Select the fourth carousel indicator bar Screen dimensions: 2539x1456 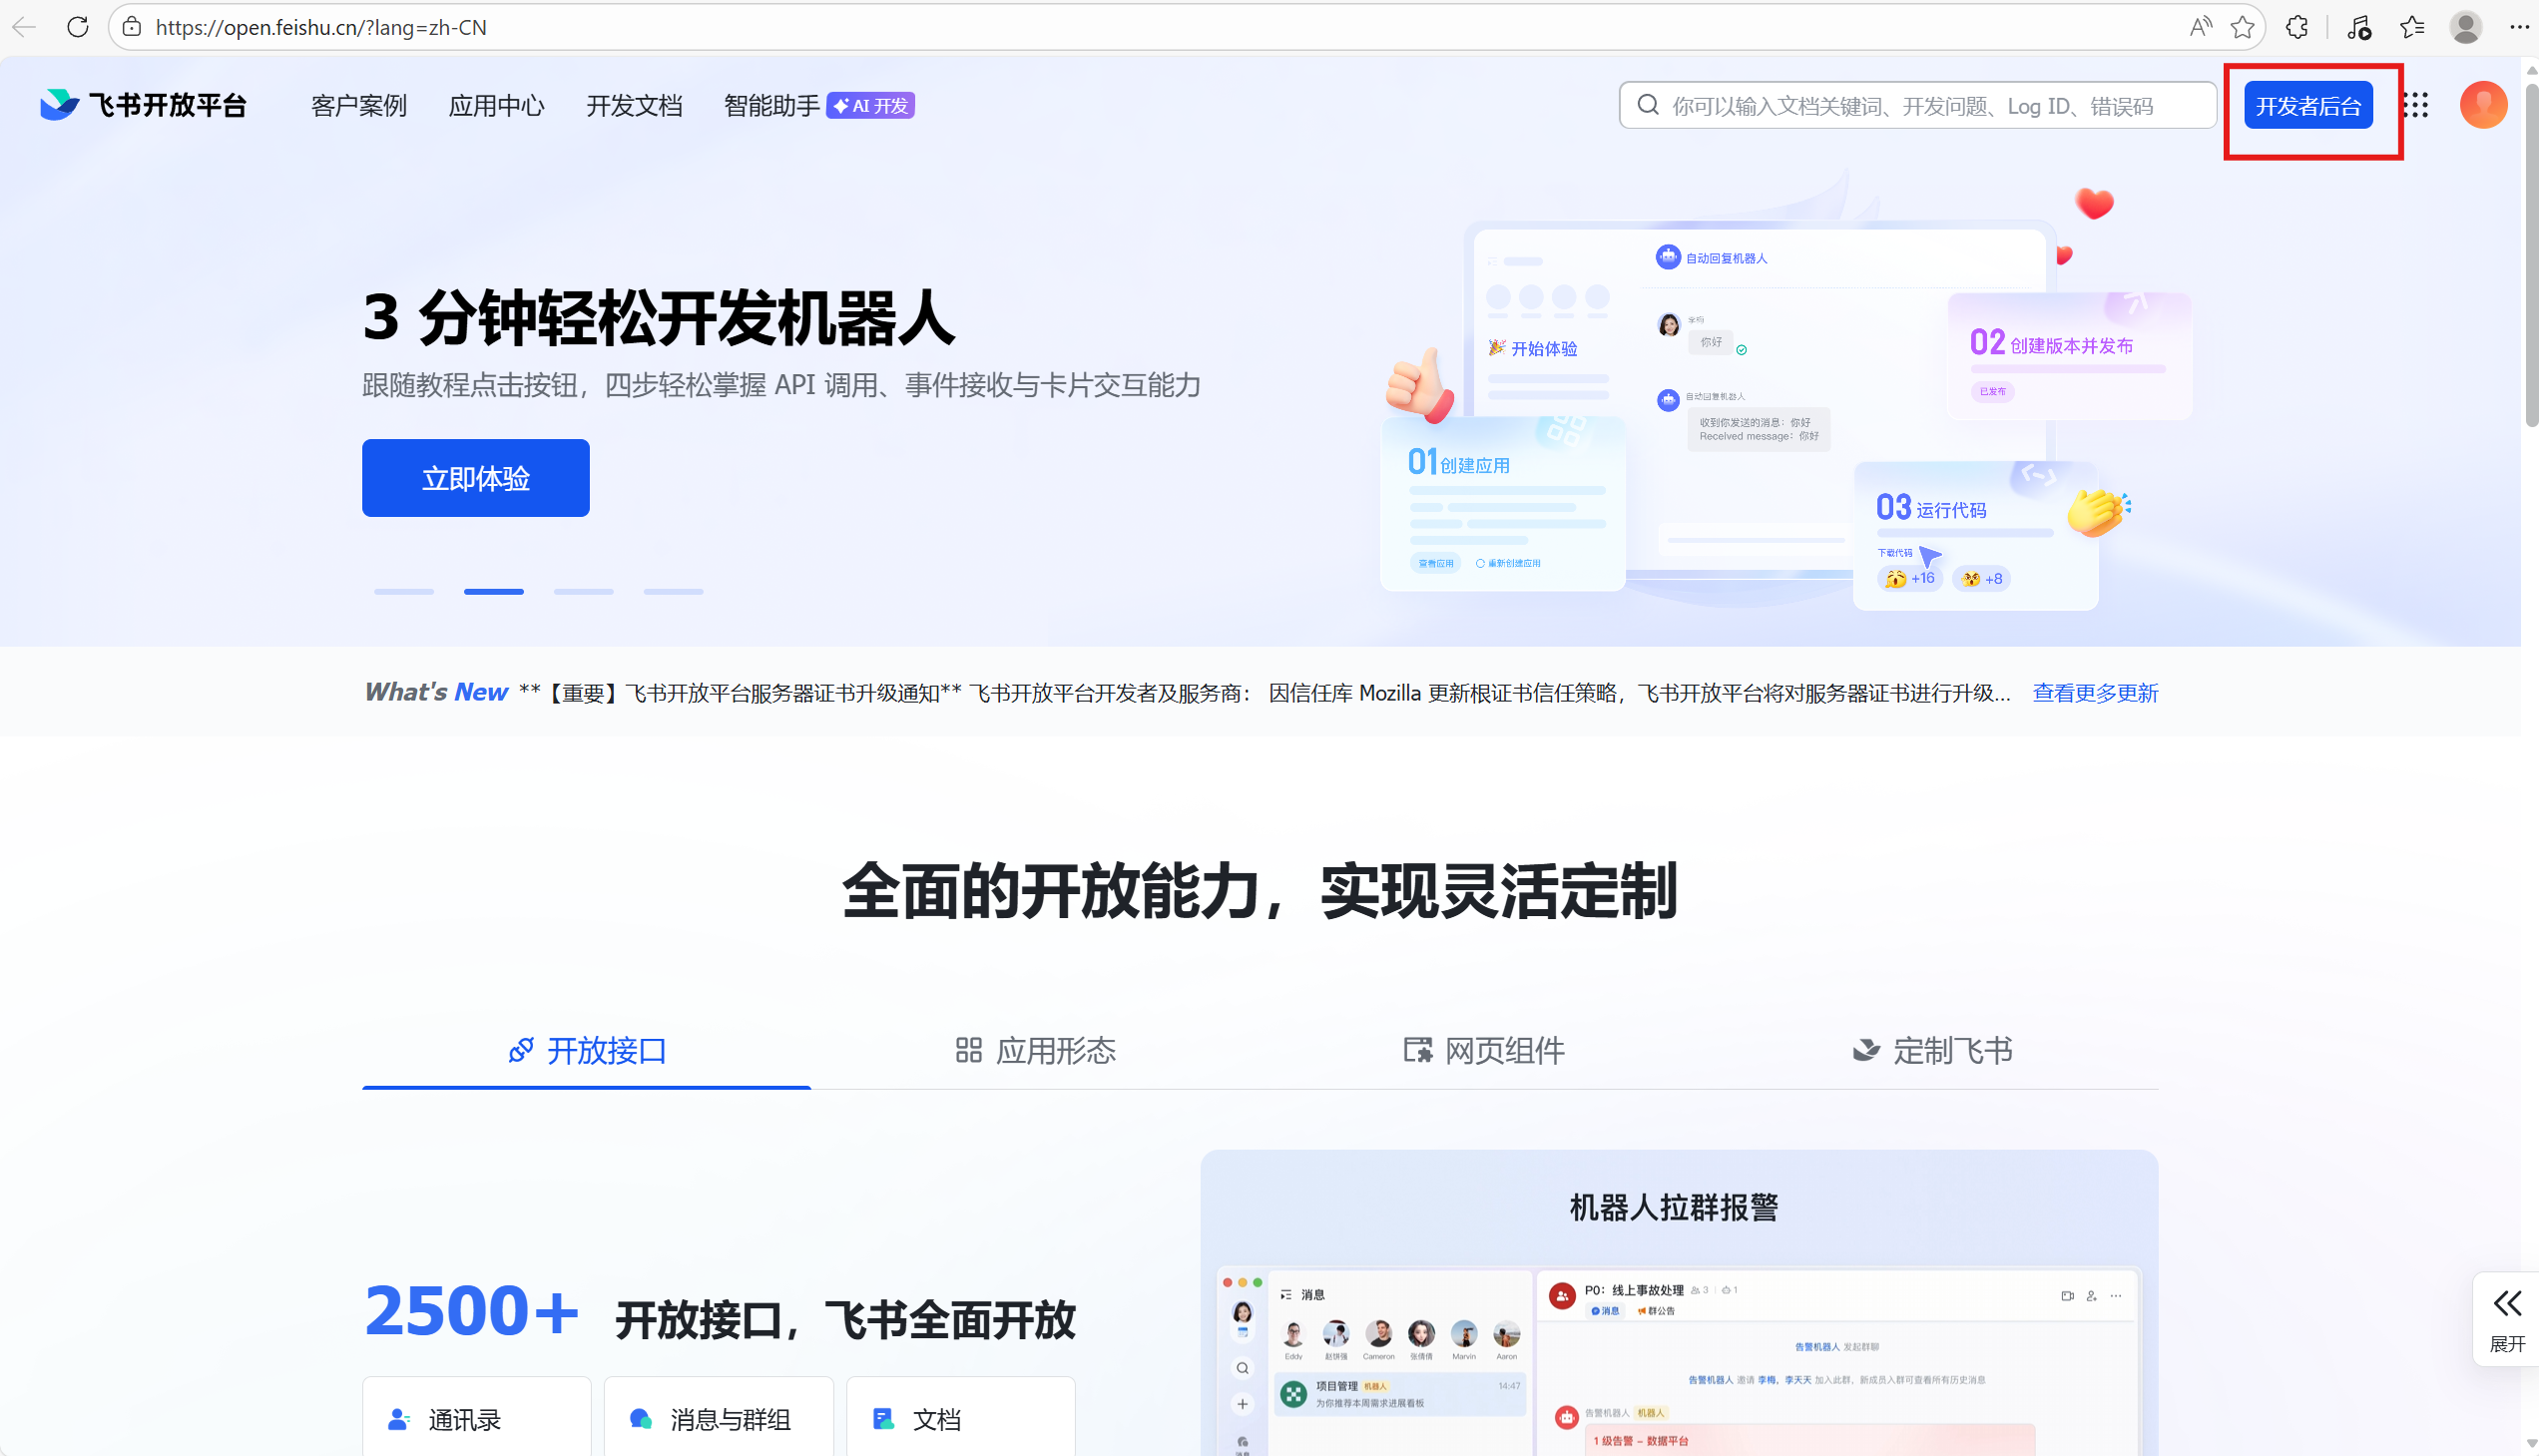[673, 592]
